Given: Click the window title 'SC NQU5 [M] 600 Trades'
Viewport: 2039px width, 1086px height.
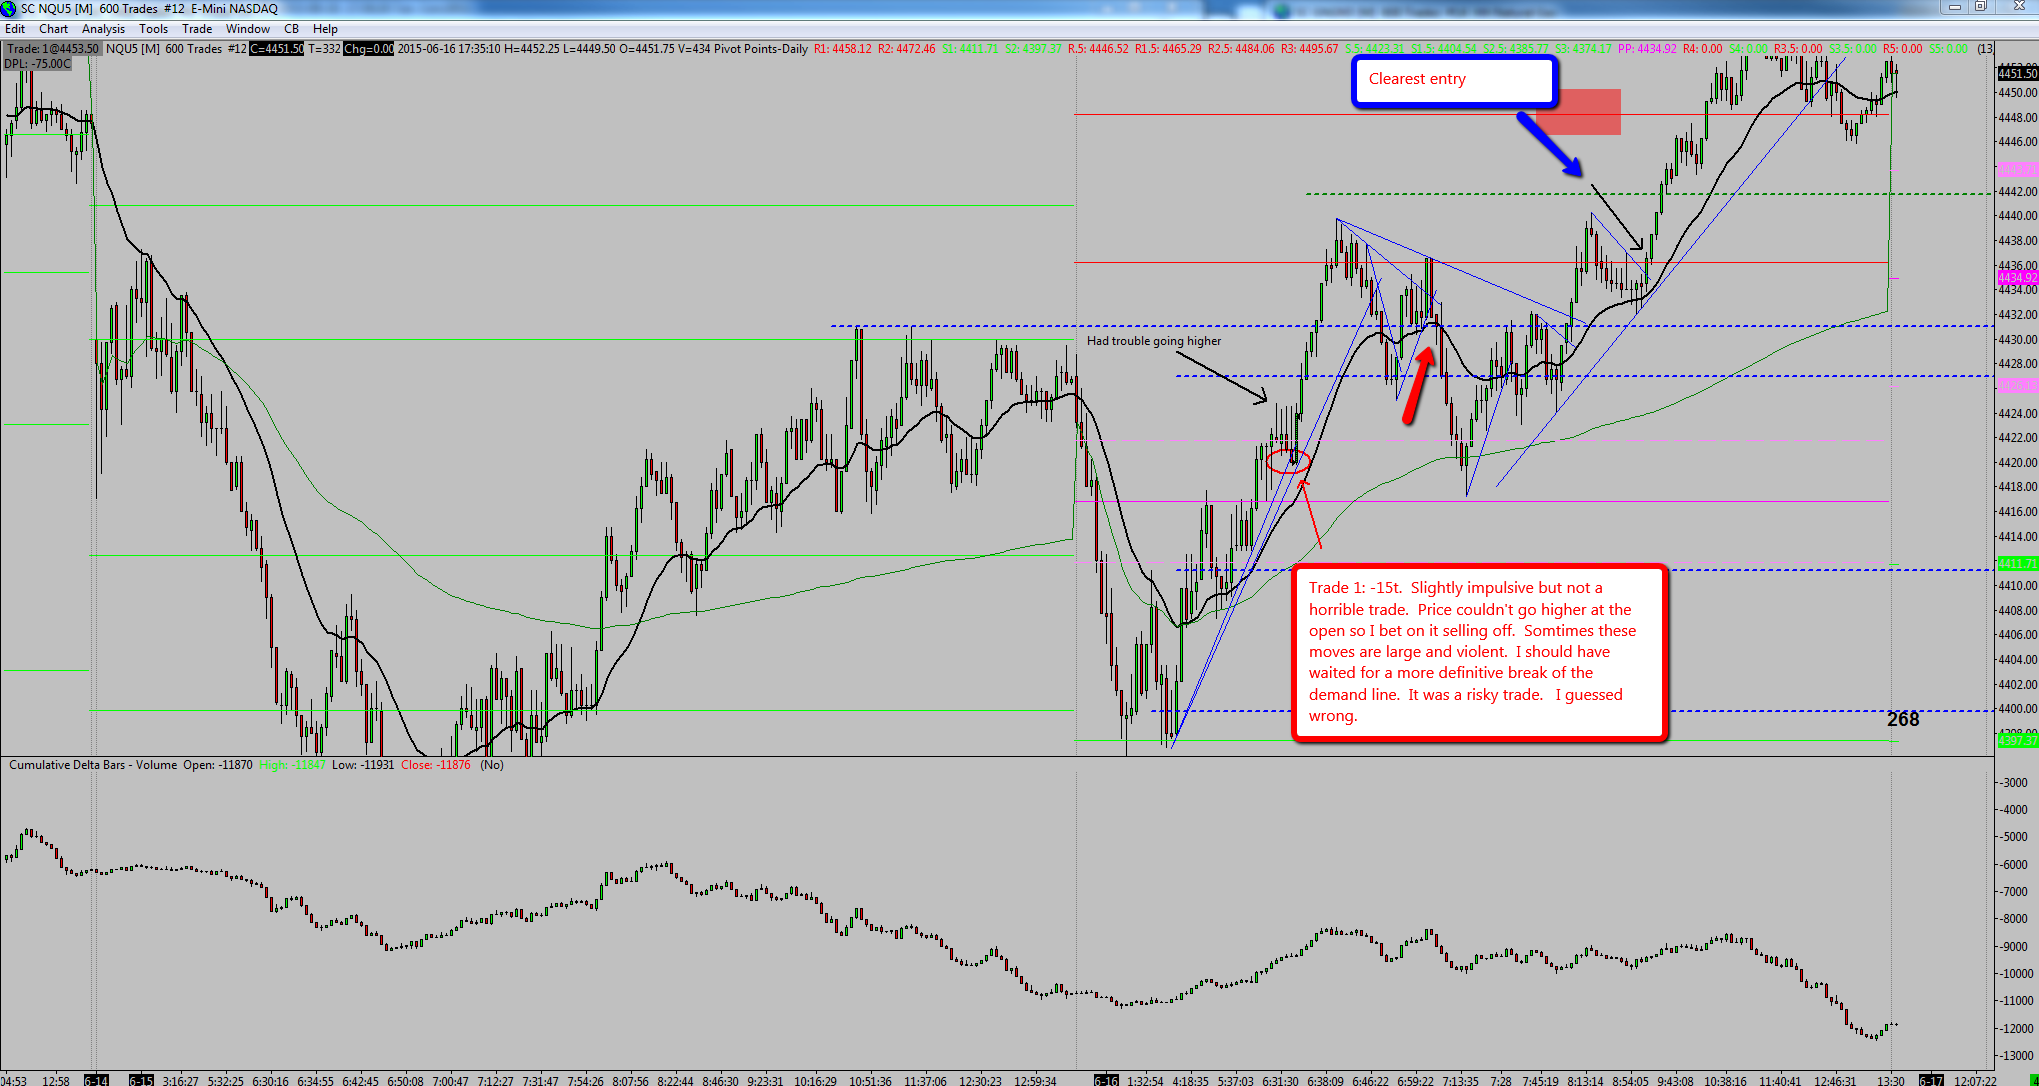Looking at the screenshot, I should coord(90,9).
